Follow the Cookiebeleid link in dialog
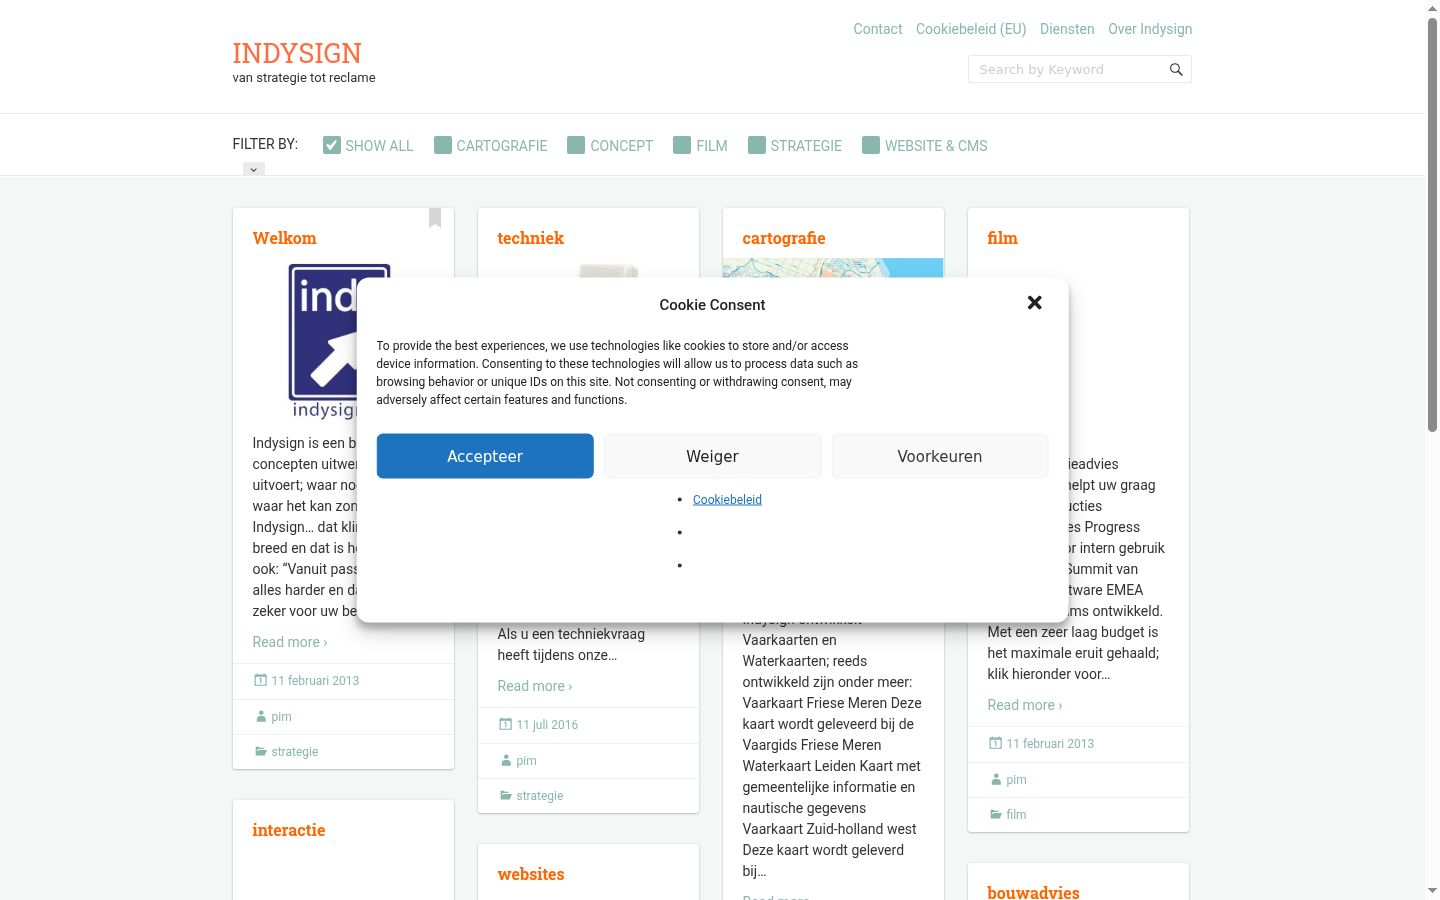Screen dimensions: 1440x900 coord(727,500)
